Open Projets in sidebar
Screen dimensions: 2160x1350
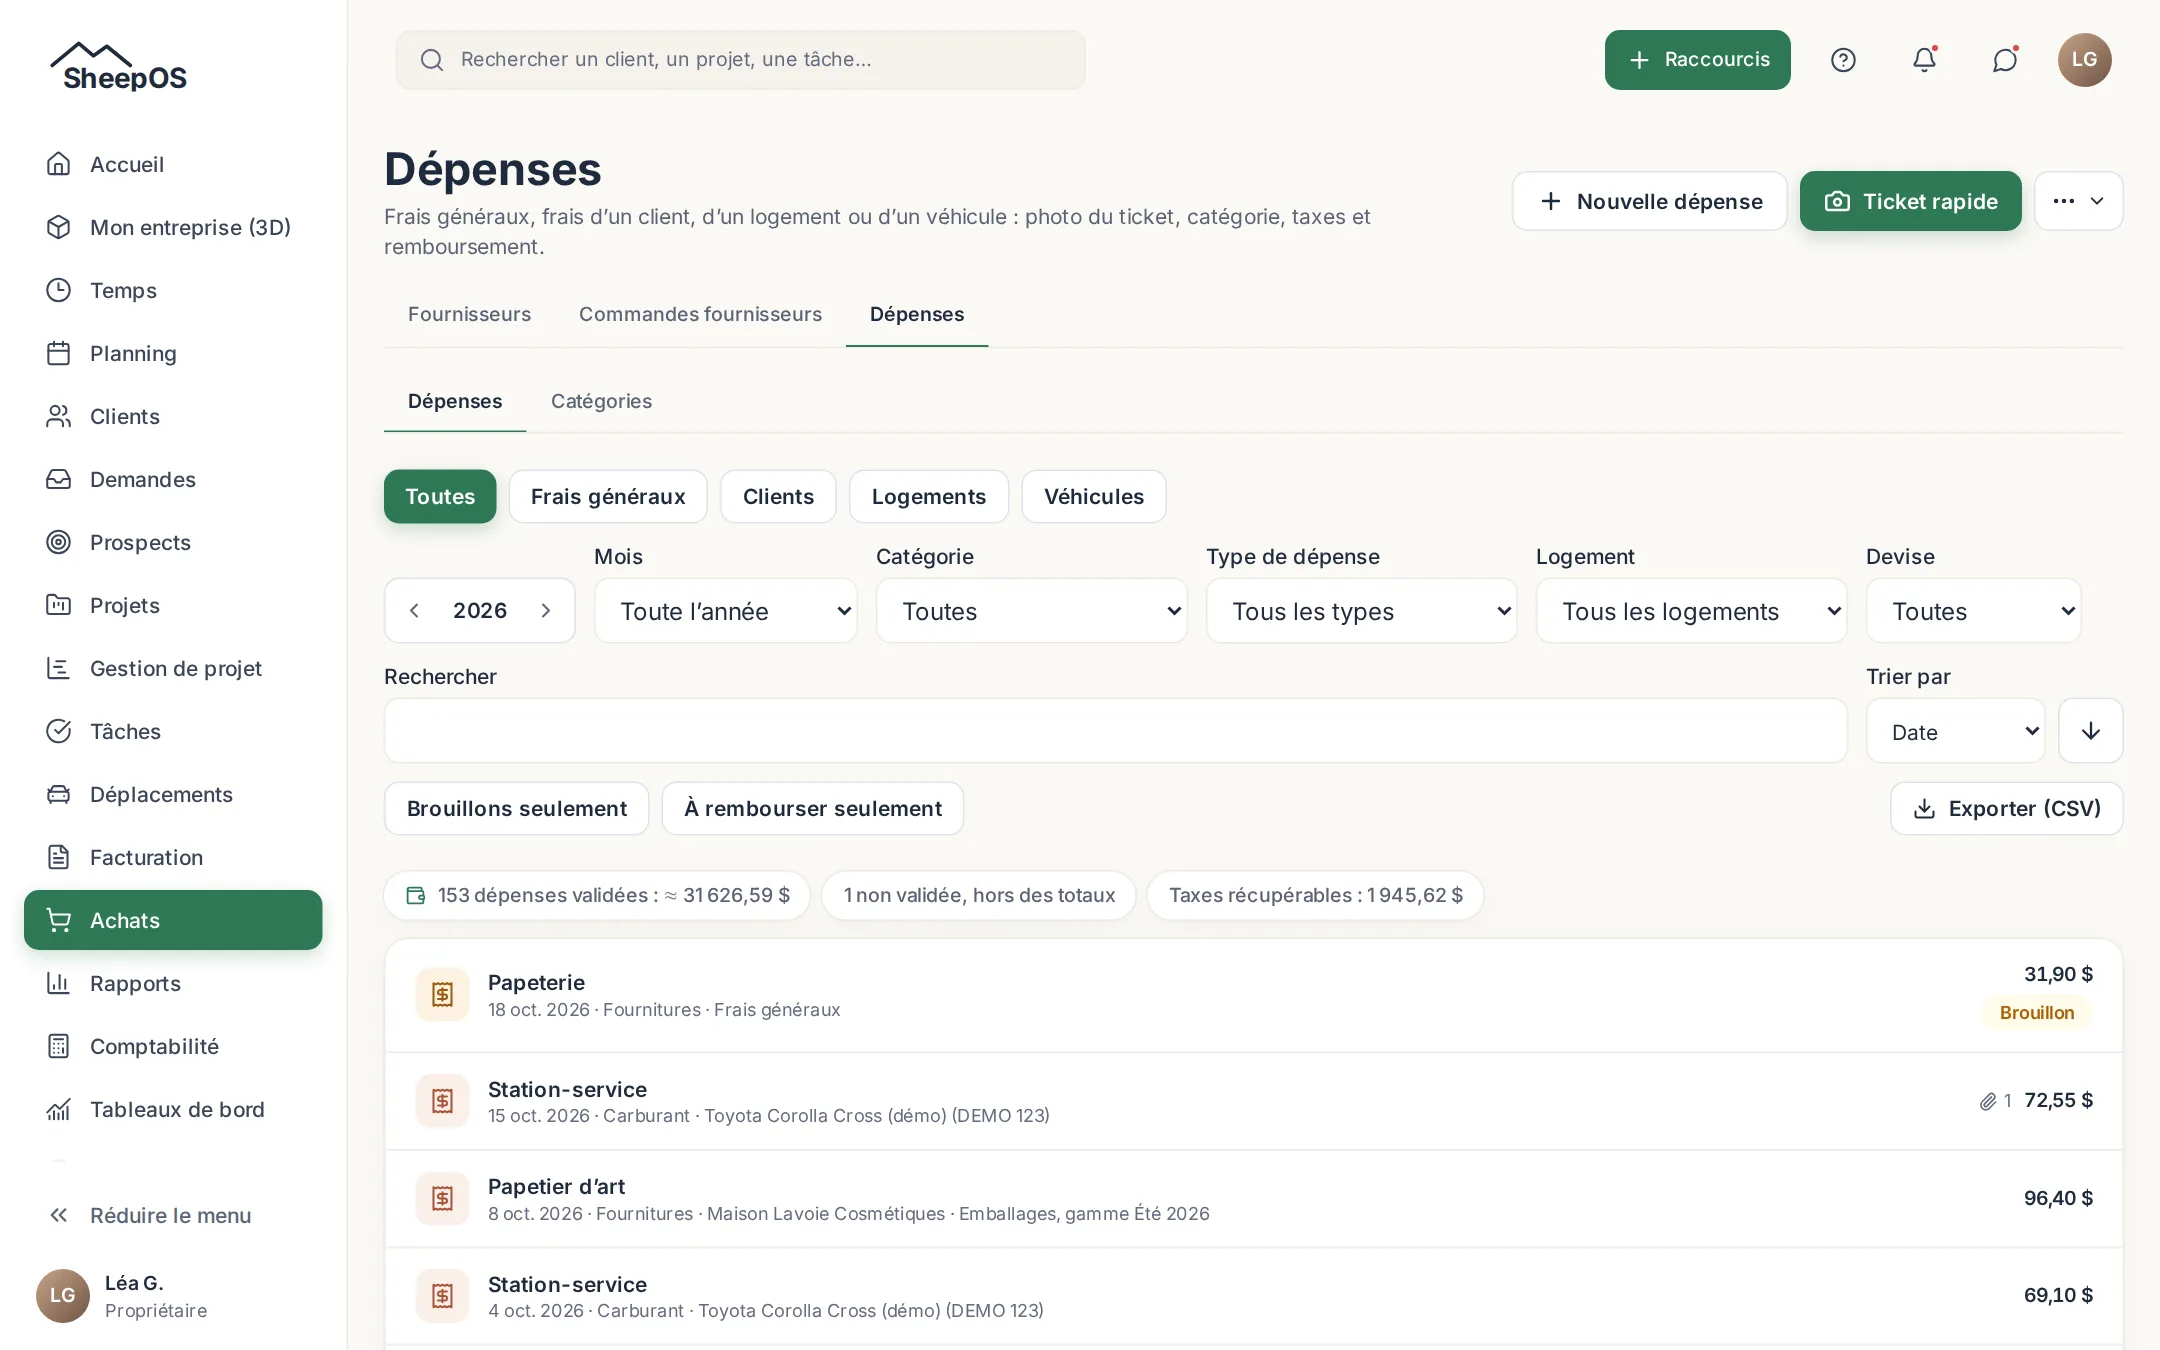point(173,605)
